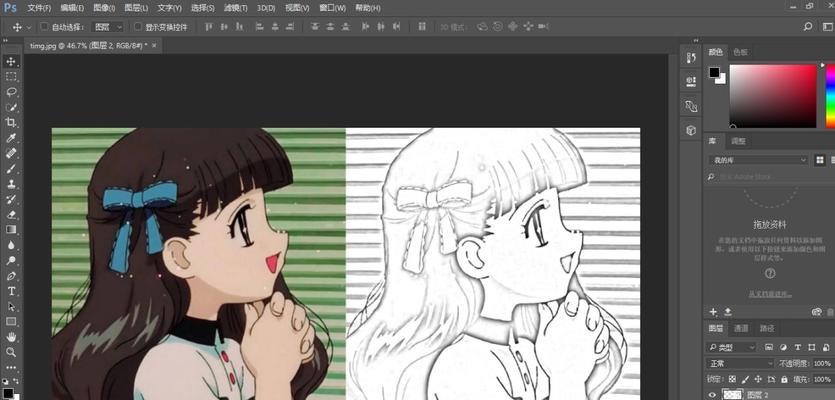
Task: Select the History Brush tool
Action: click(x=11, y=199)
